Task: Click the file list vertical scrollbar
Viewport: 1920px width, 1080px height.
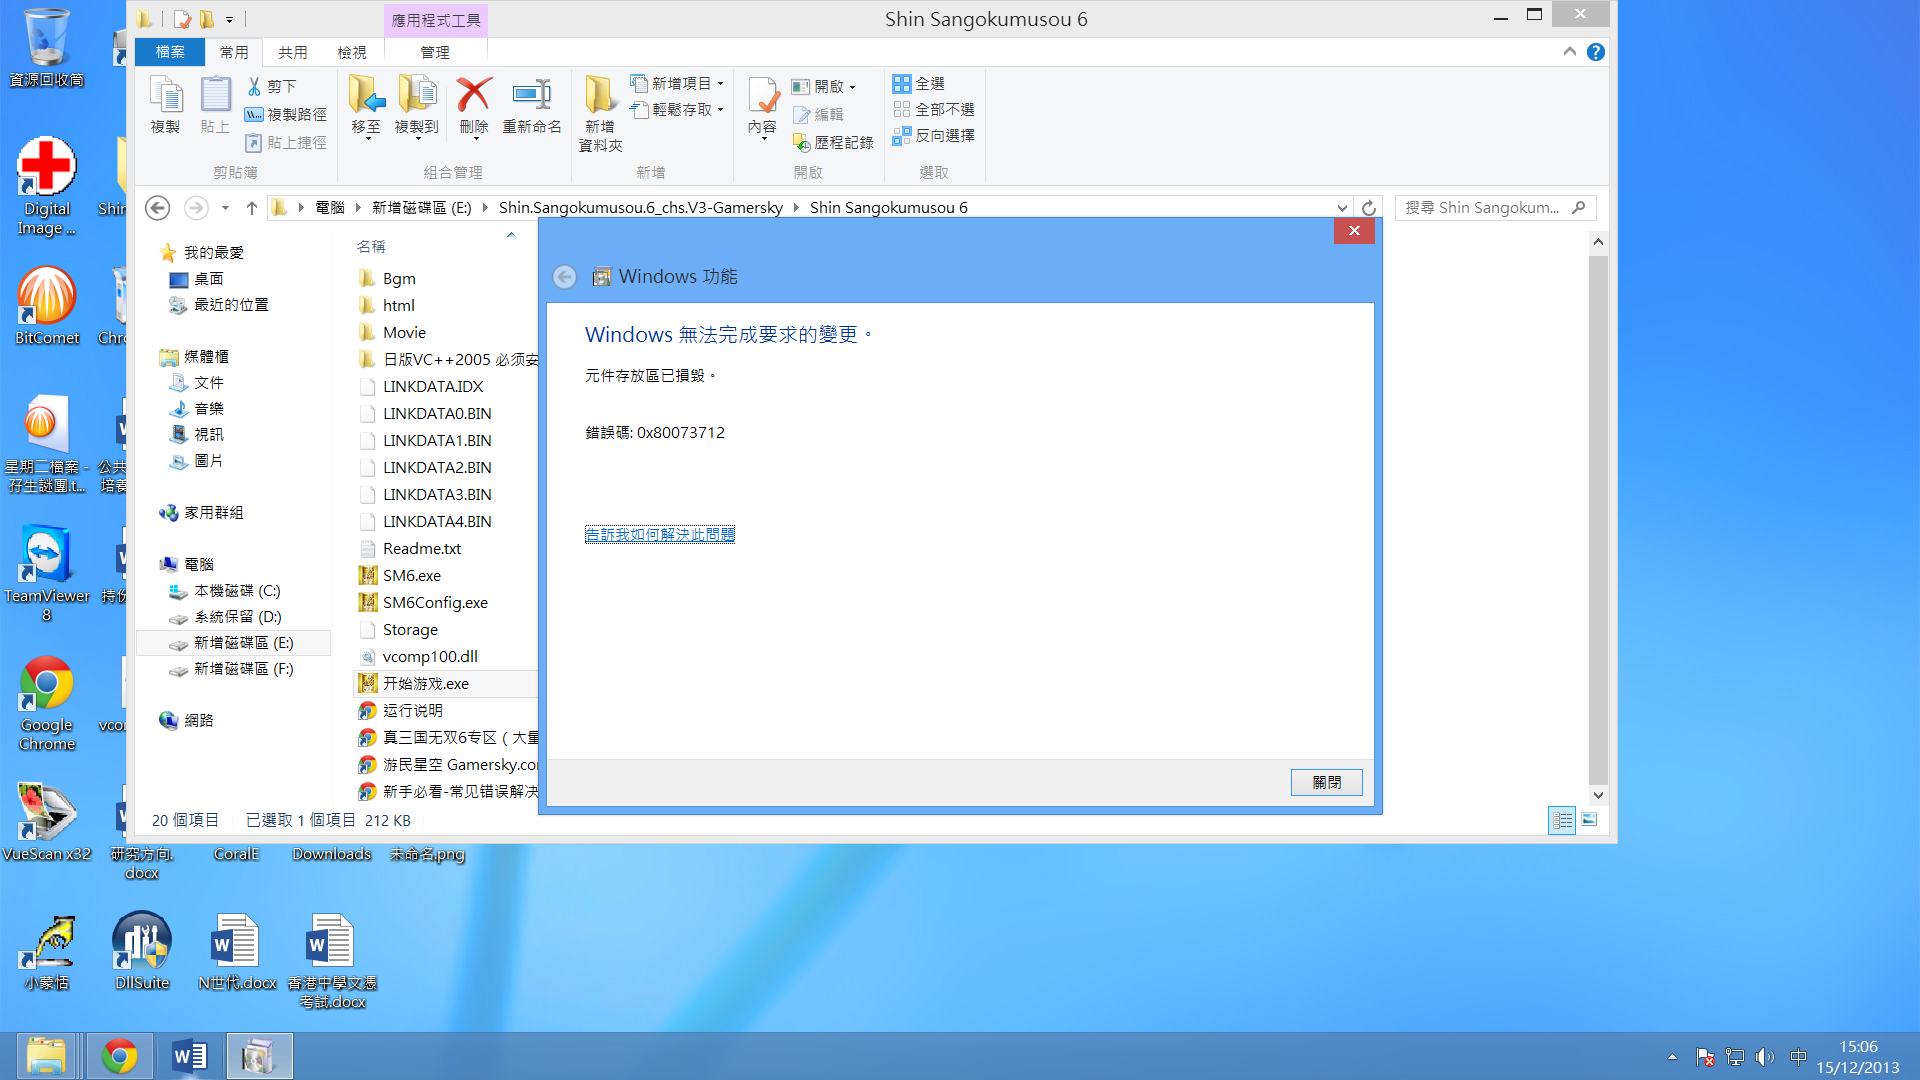Action: coord(1598,520)
